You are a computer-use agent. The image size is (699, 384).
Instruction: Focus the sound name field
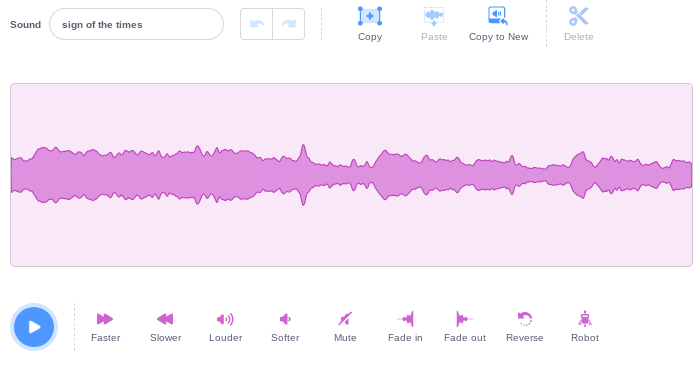tap(136, 24)
